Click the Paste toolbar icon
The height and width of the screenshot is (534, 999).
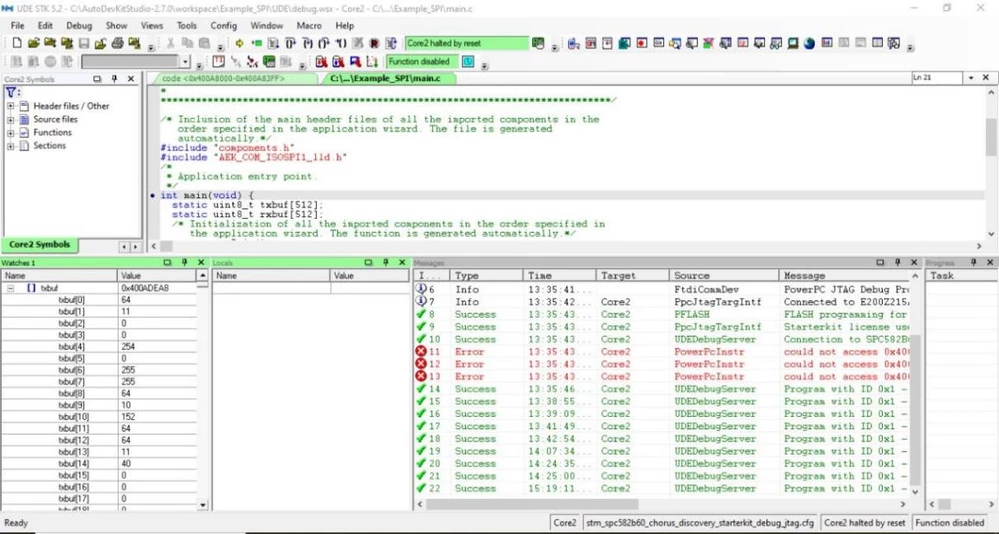coord(204,43)
